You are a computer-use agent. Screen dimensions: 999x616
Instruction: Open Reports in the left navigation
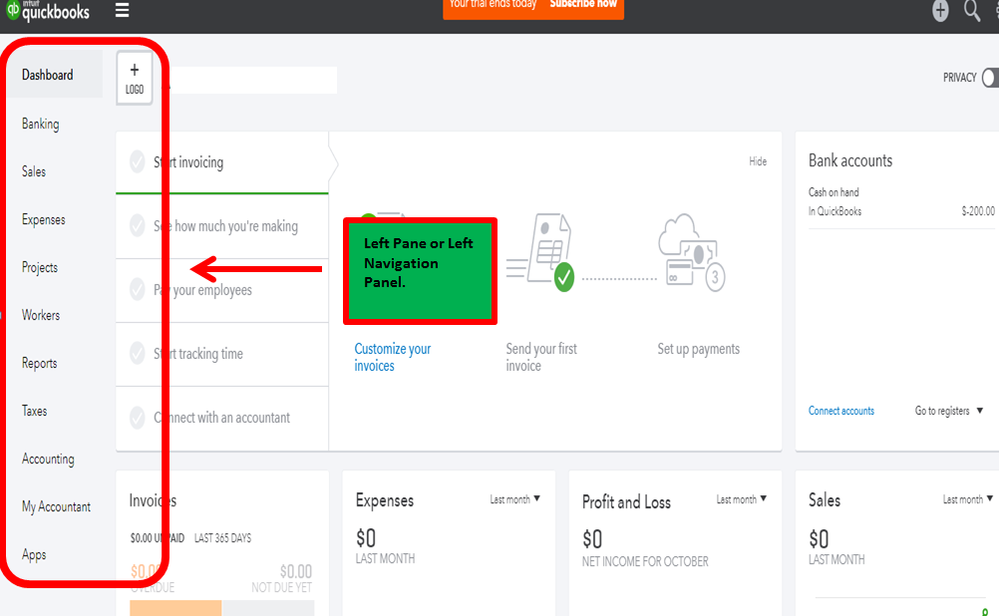[40, 363]
